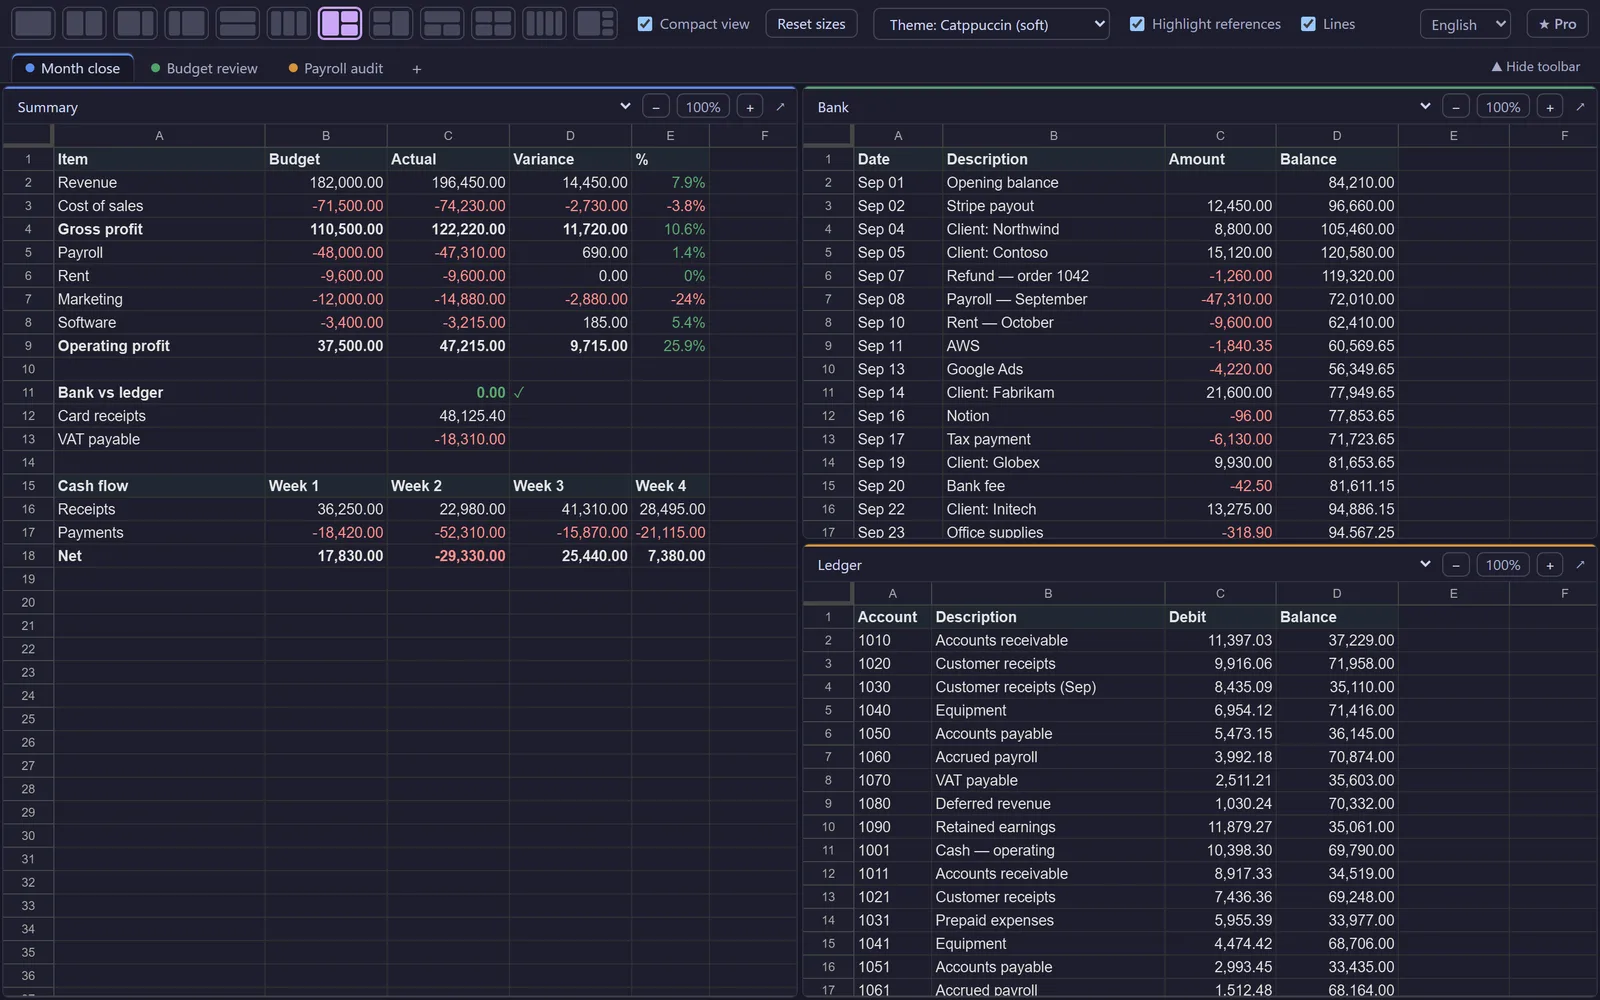This screenshot has width=1600, height=1000.
Task: Zoom in the Ledger pane
Action: (x=1550, y=565)
